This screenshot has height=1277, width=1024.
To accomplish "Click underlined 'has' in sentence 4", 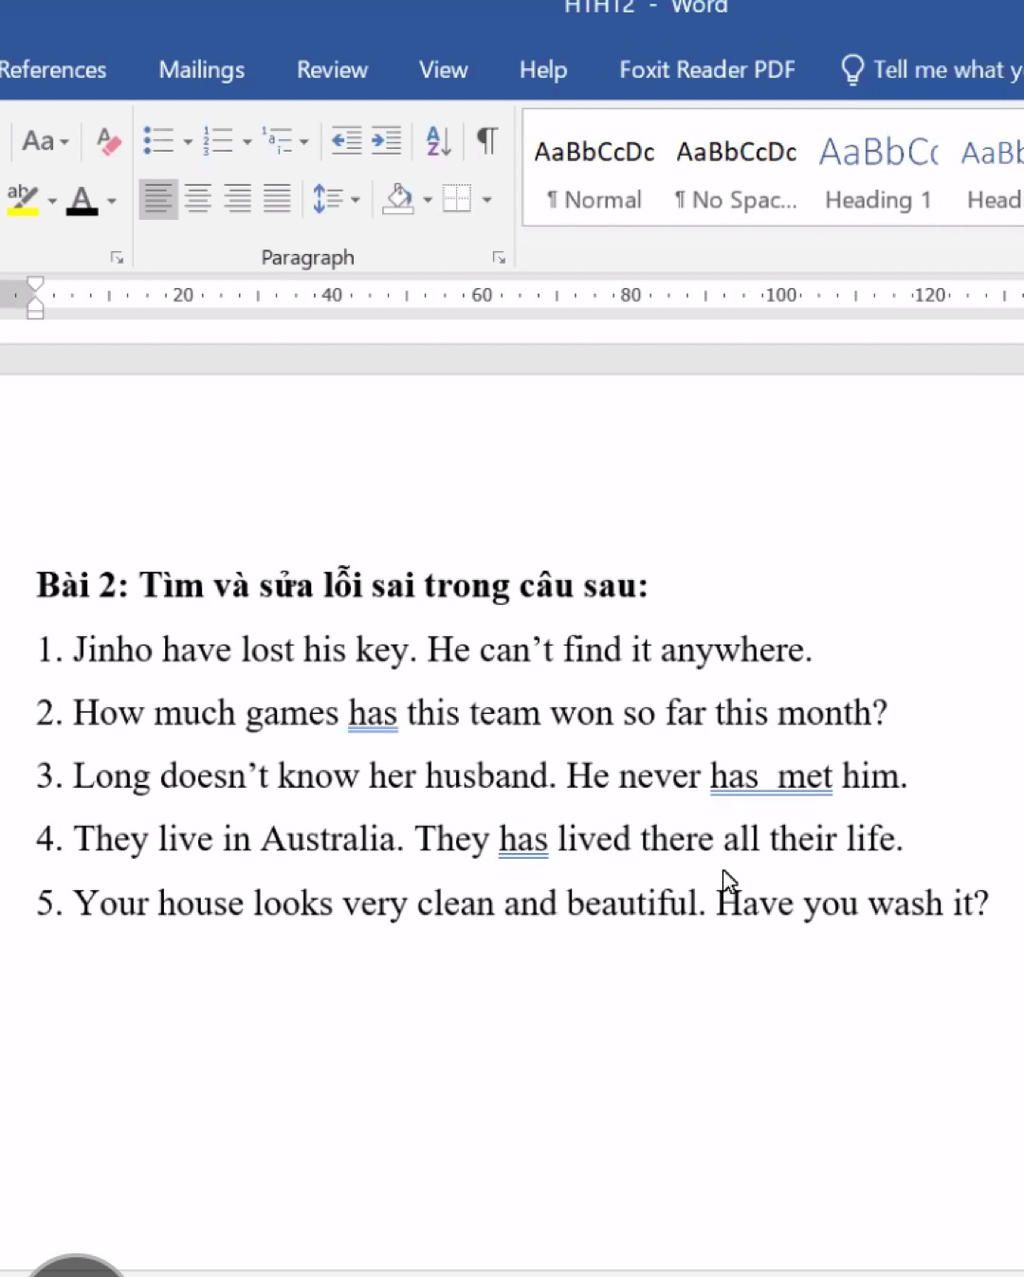I will click(523, 839).
